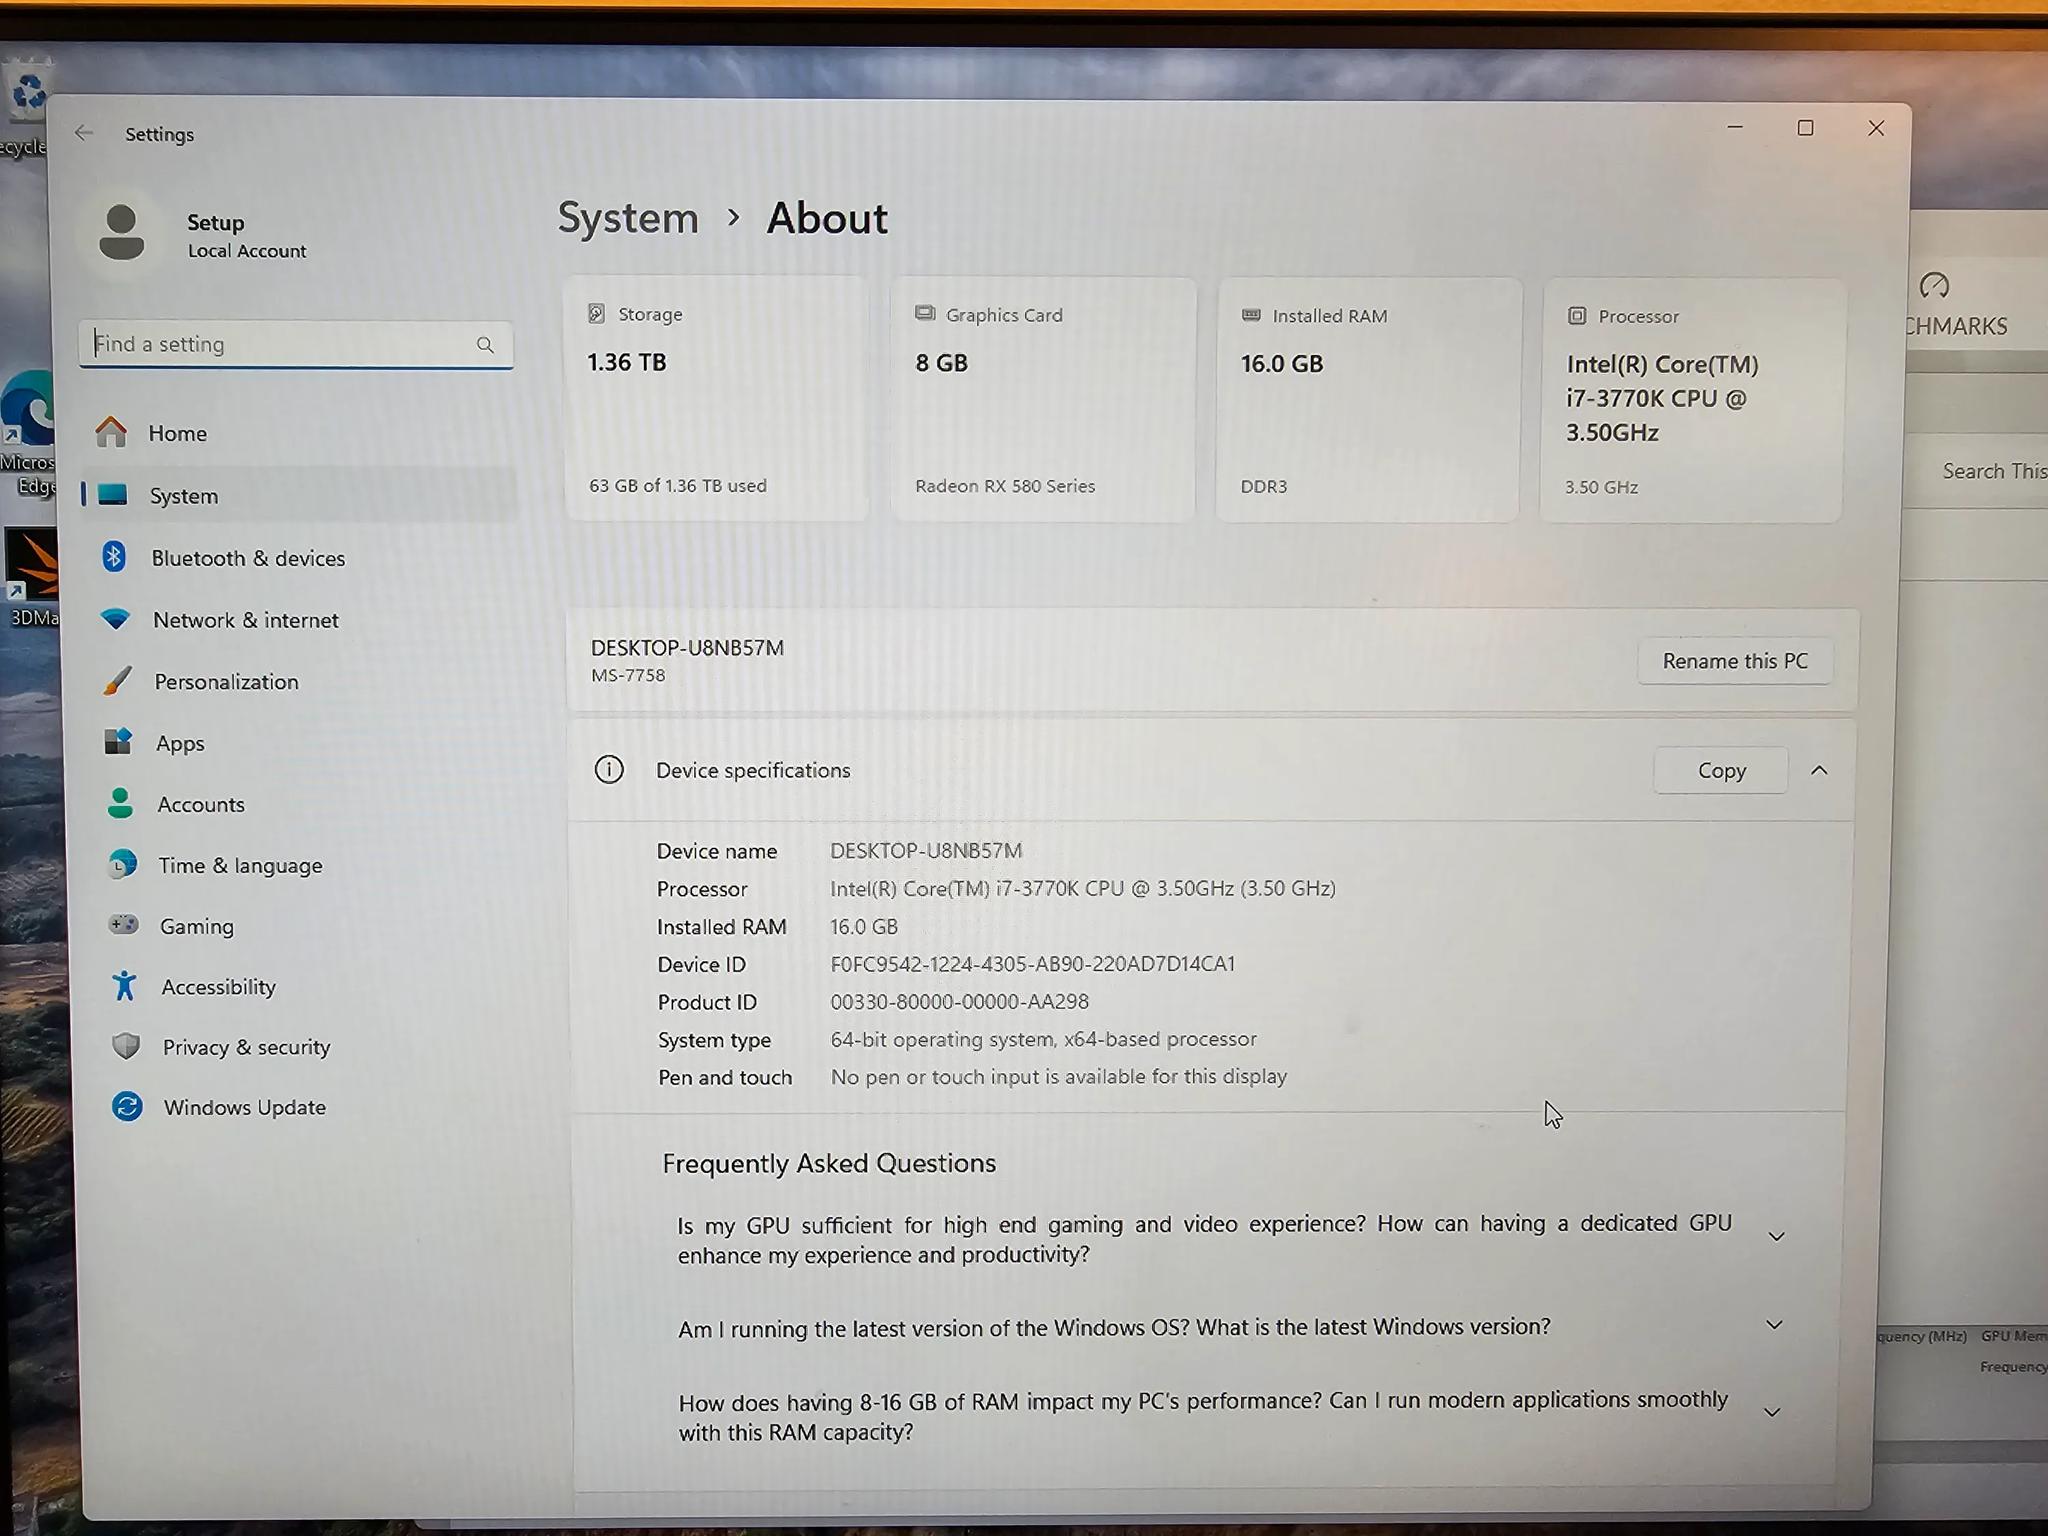Click the Personalization paintbrush icon
The image size is (2048, 1536).
(117, 681)
